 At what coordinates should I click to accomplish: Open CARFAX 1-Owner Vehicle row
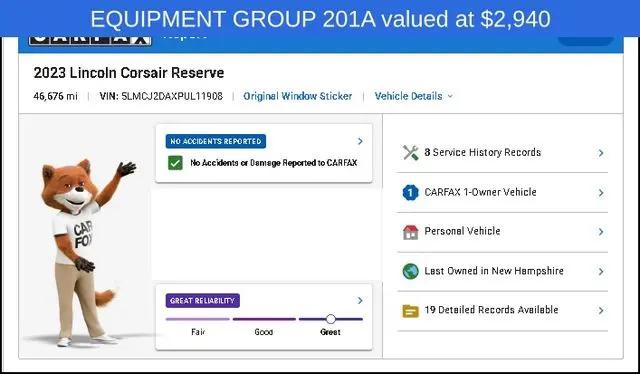502,192
